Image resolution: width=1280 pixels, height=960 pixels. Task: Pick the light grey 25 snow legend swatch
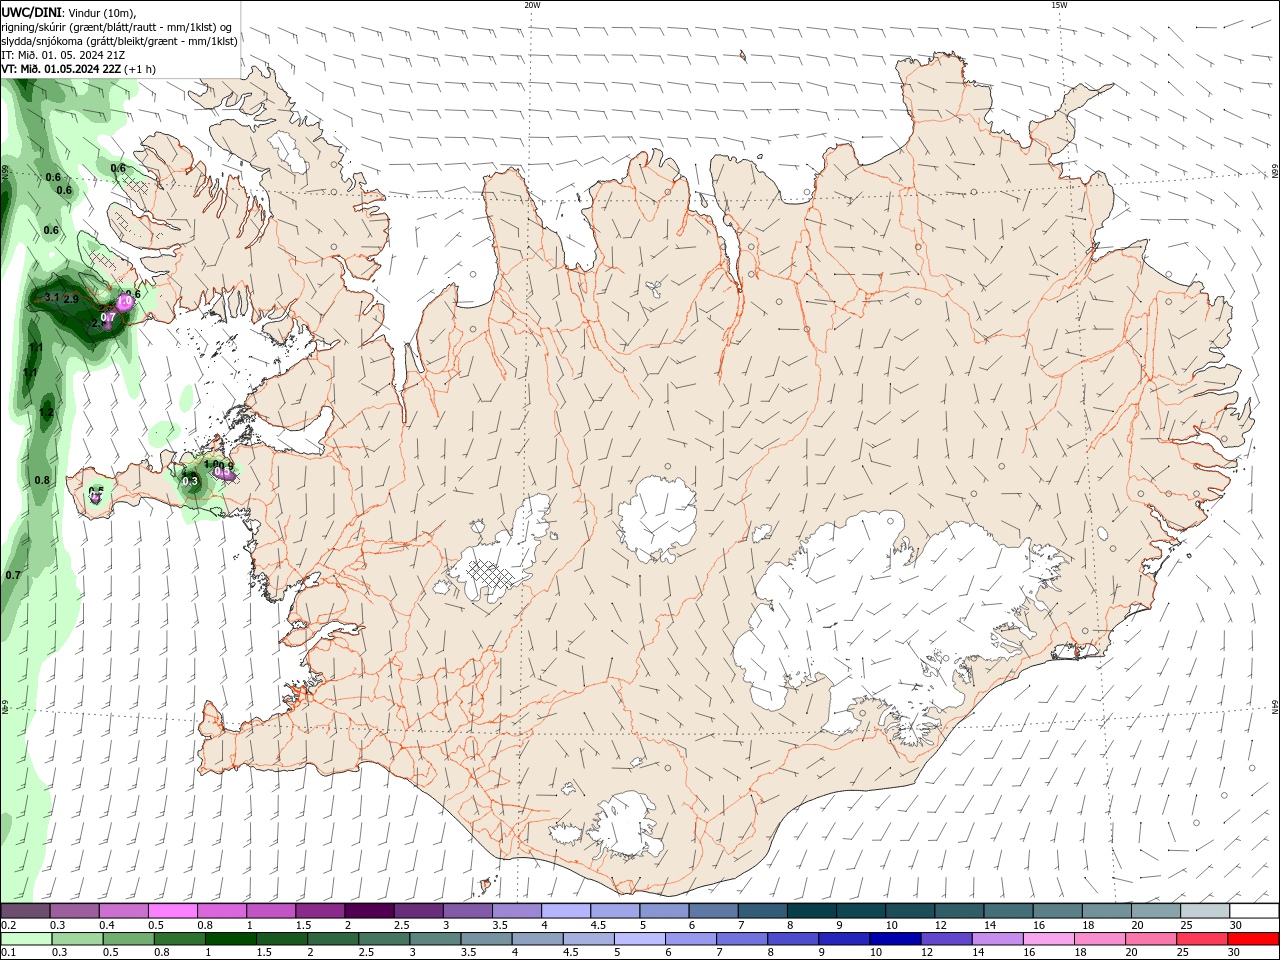tap(1205, 911)
